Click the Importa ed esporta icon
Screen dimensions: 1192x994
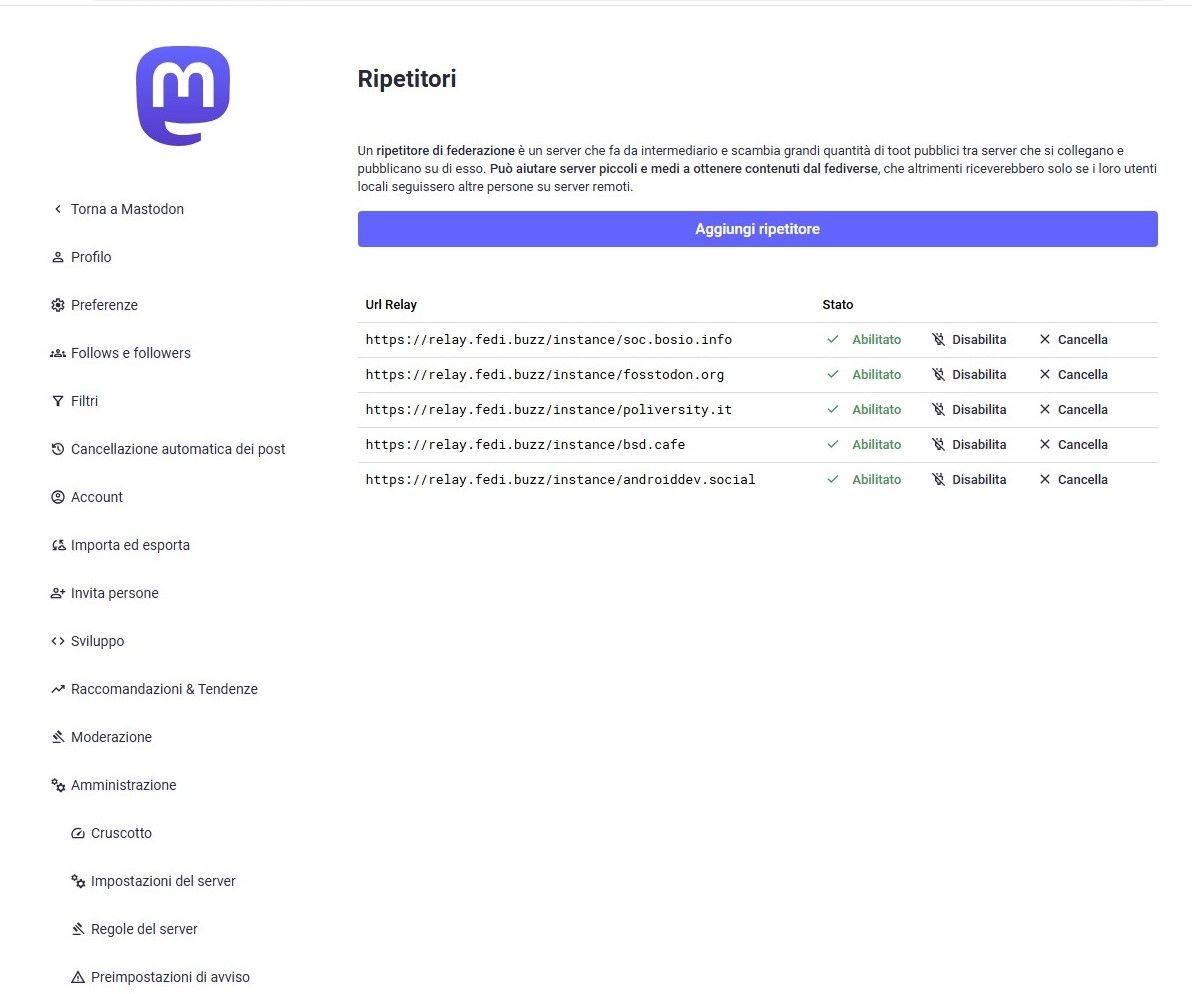pyautogui.click(x=57, y=545)
